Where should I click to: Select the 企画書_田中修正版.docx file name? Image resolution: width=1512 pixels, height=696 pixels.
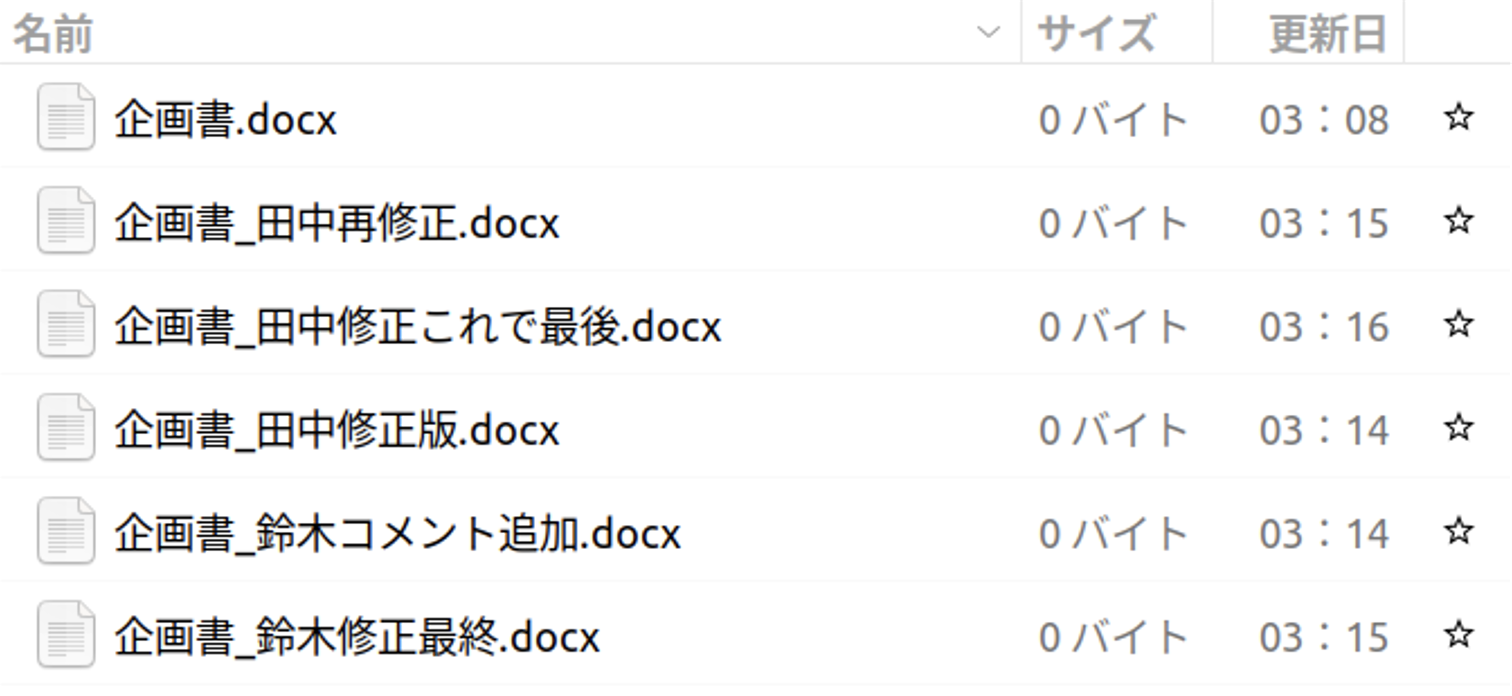pos(336,430)
